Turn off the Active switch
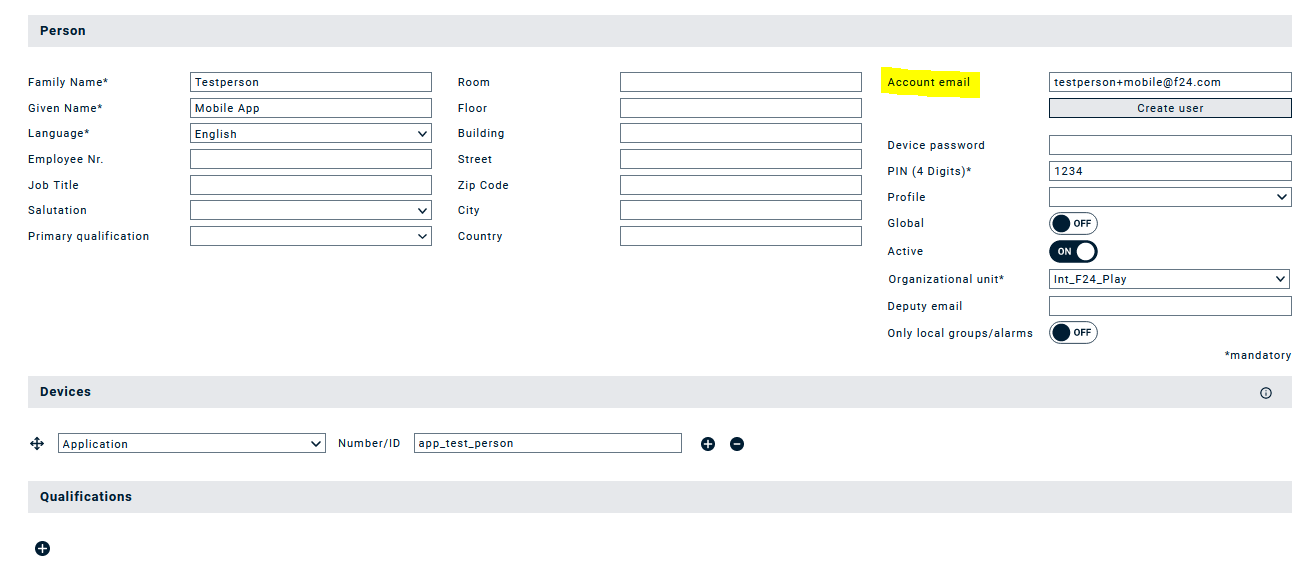This screenshot has height=584, width=1313. click(x=1073, y=251)
